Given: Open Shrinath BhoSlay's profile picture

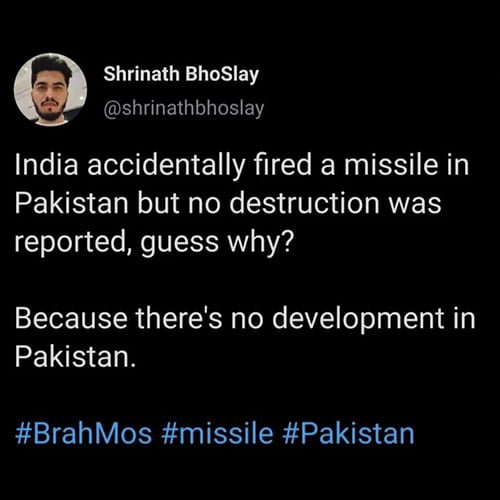Looking at the screenshot, I should pyautogui.click(x=51, y=90).
